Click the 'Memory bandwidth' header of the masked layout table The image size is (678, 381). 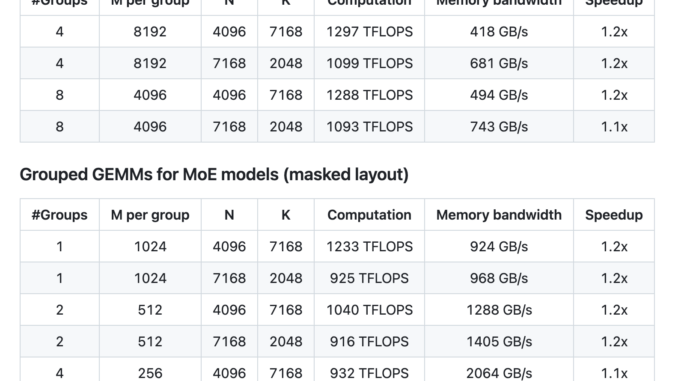pyautogui.click(x=499, y=215)
